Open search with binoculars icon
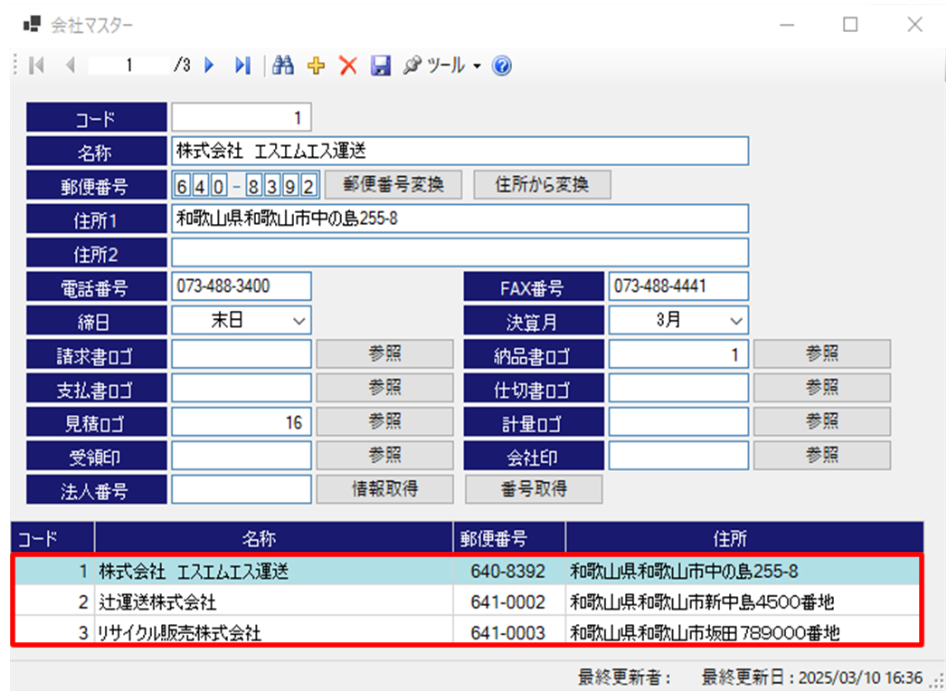 pyautogui.click(x=283, y=65)
